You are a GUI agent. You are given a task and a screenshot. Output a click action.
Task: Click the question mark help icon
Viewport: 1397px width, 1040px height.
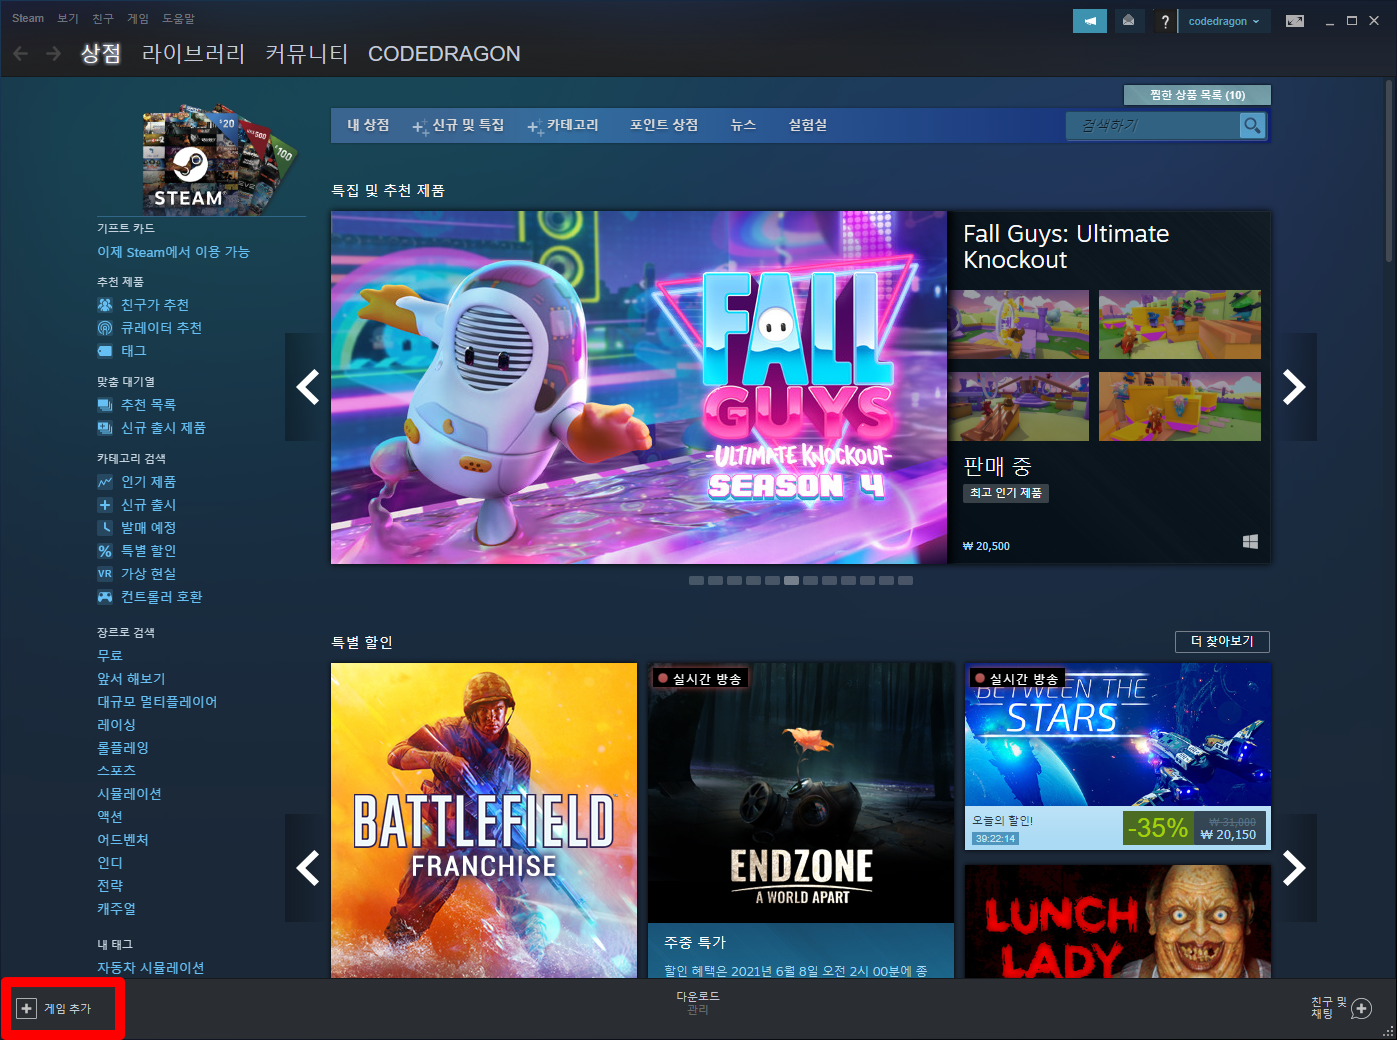point(1165,21)
